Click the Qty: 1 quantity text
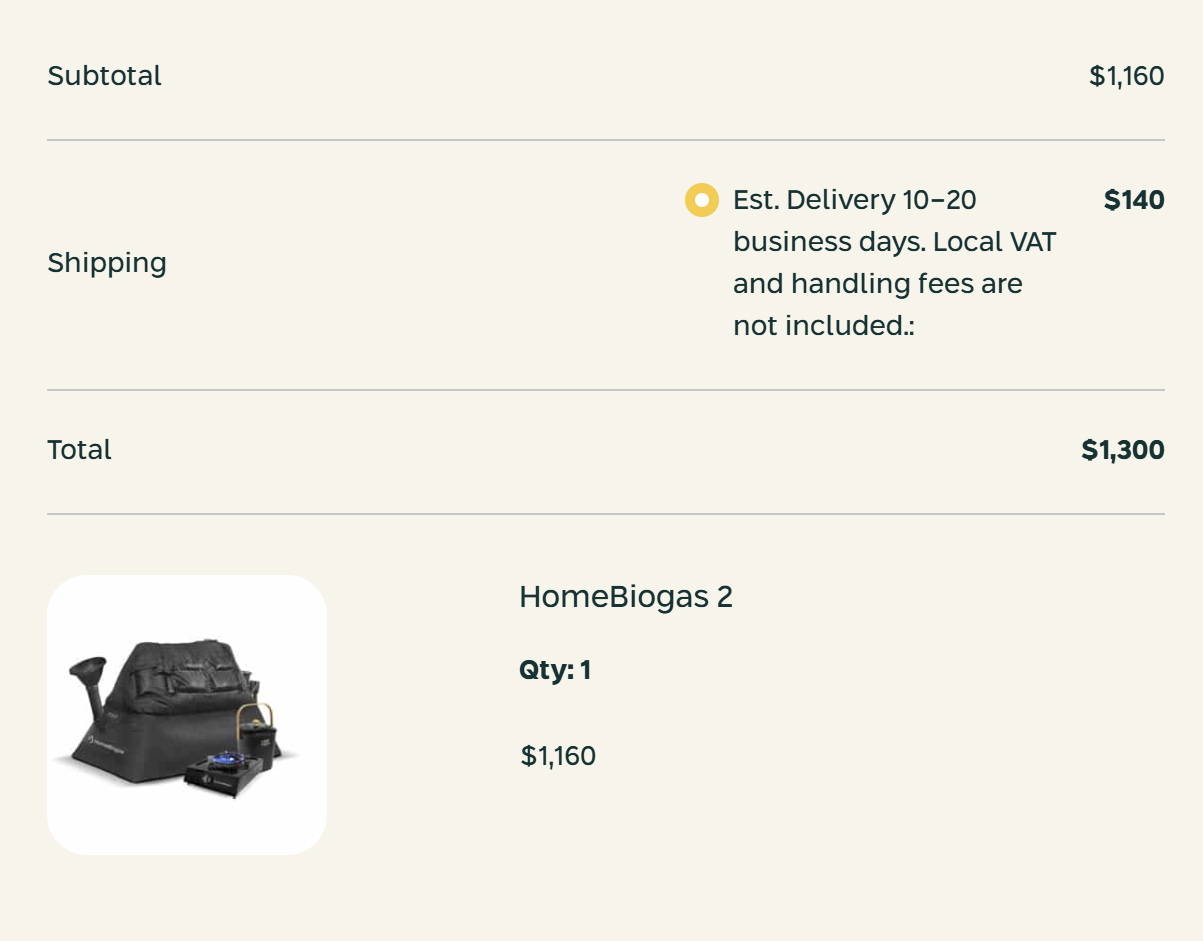Viewport: 1203px width, 941px height. 555,670
